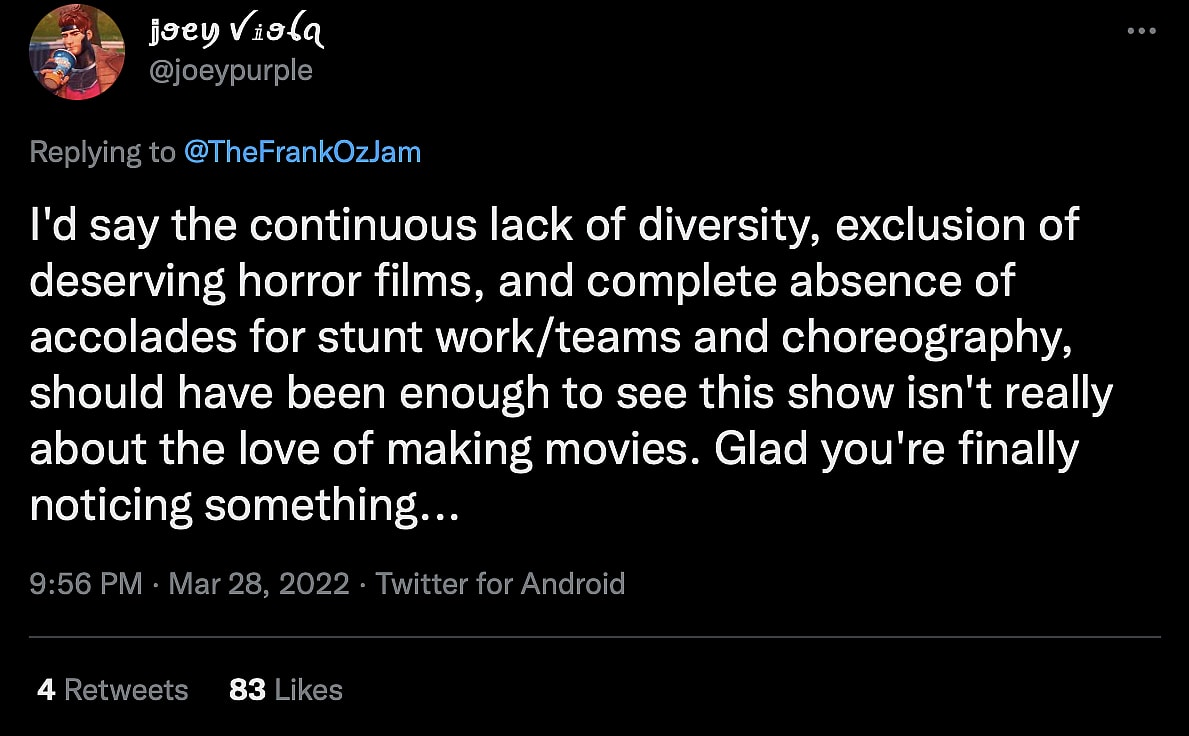Click the Mar 28, 2022 date
The width and height of the screenshot is (1189, 736).
pyautogui.click(x=259, y=583)
